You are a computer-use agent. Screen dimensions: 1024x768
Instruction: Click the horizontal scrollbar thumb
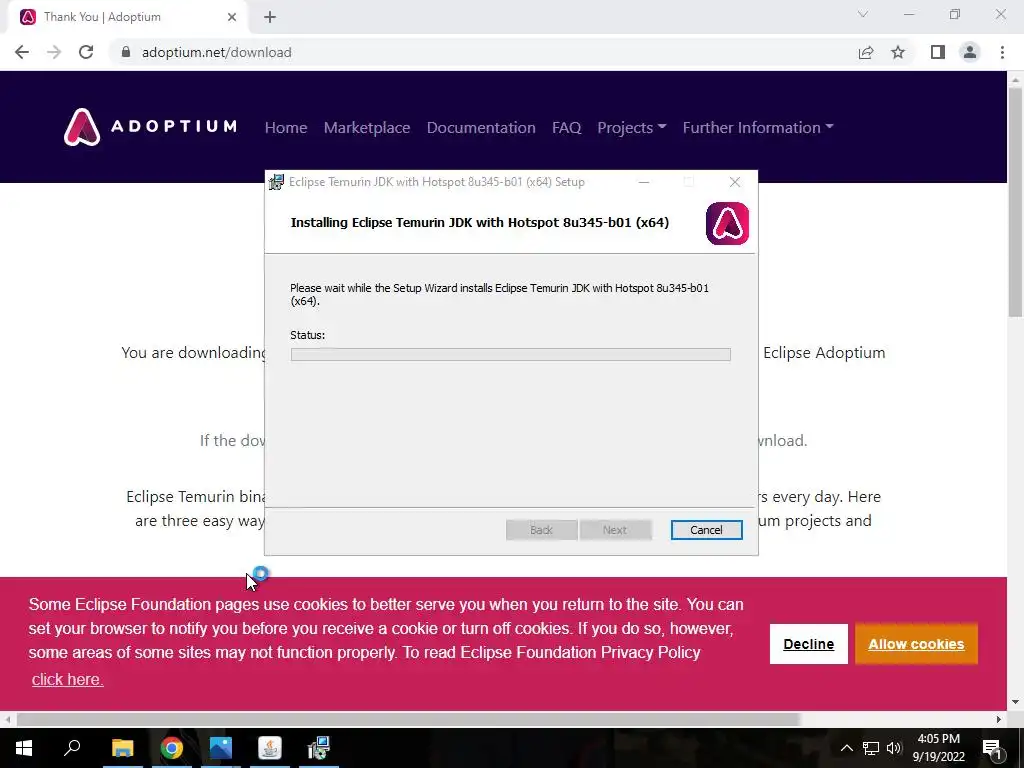(408, 719)
